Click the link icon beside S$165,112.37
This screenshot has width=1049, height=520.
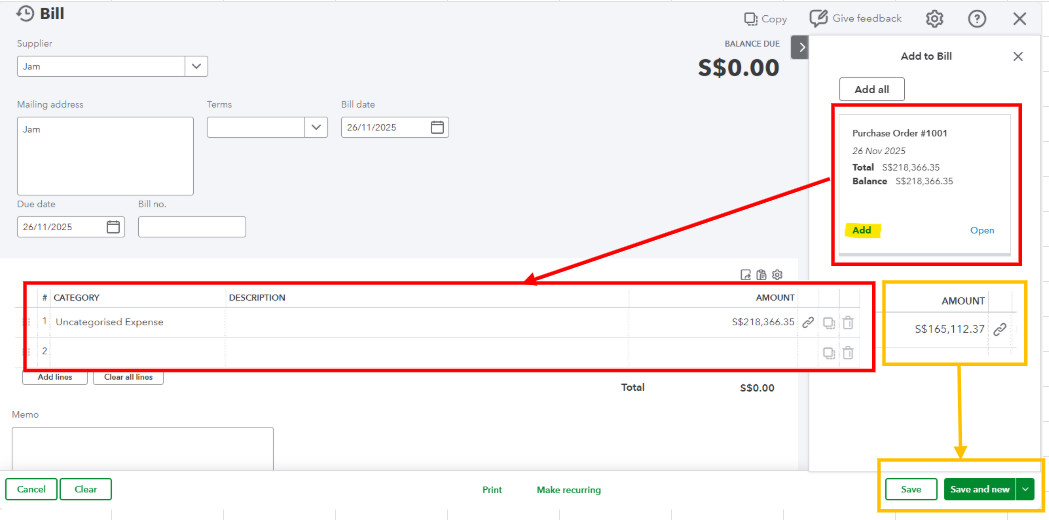(999, 329)
